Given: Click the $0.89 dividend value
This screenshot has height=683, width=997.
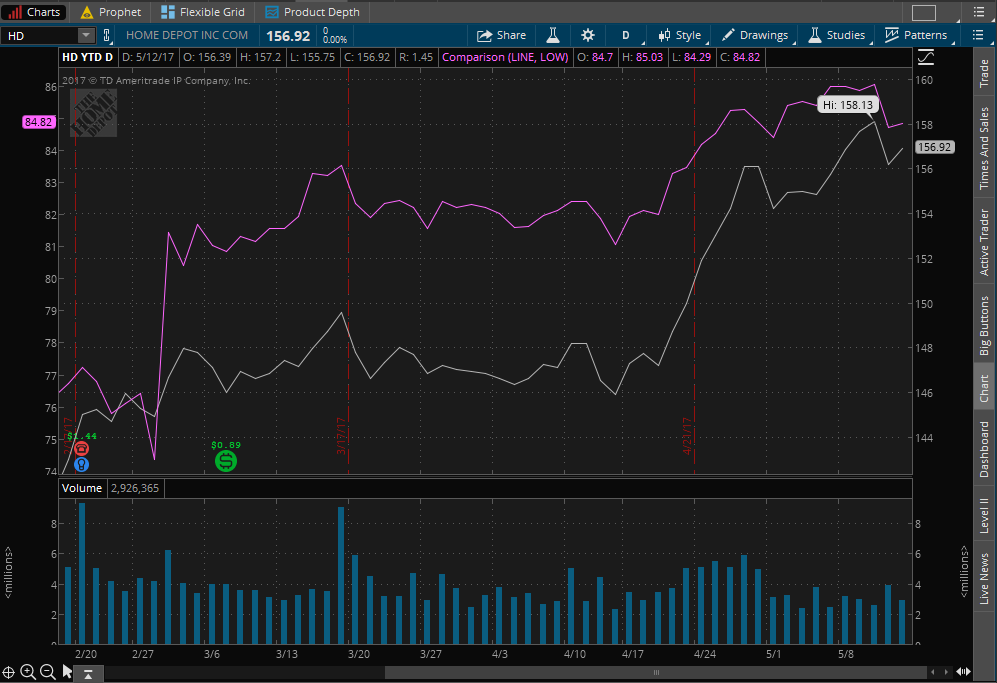Looking at the screenshot, I should click(226, 445).
